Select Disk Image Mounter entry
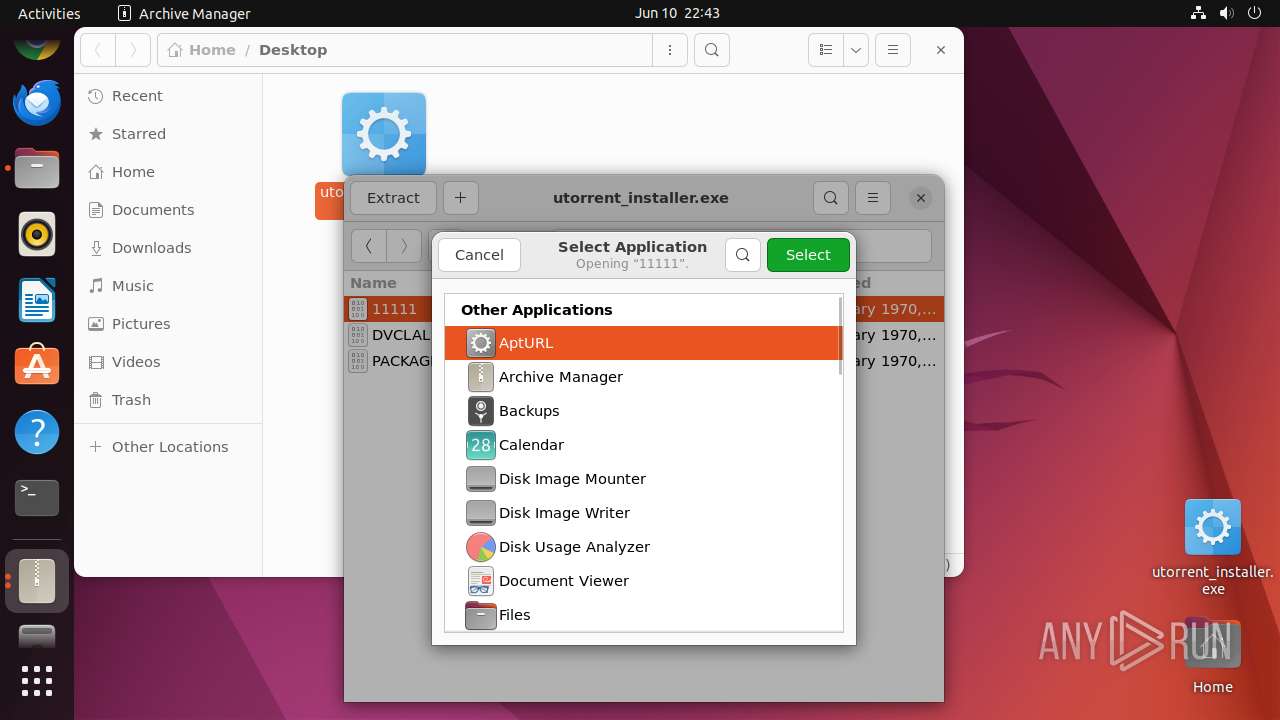Viewport: 1280px width, 720px height. tap(642, 479)
